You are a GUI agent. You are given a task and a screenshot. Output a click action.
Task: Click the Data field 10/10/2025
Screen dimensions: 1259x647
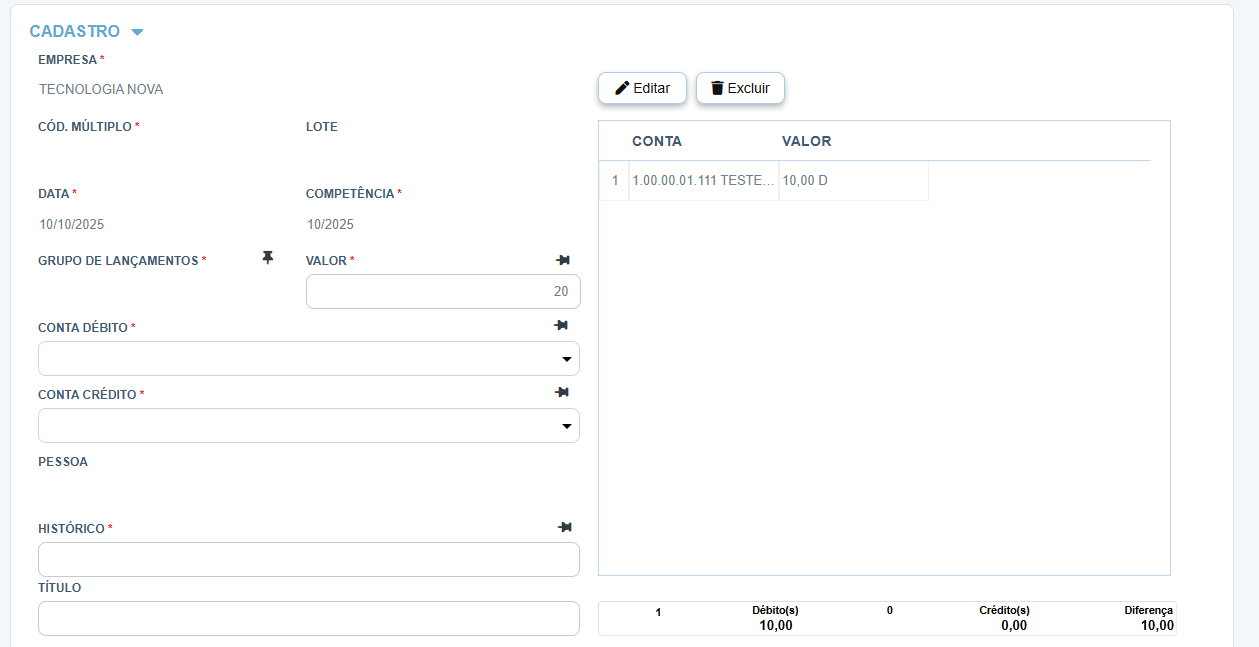pos(71,224)
